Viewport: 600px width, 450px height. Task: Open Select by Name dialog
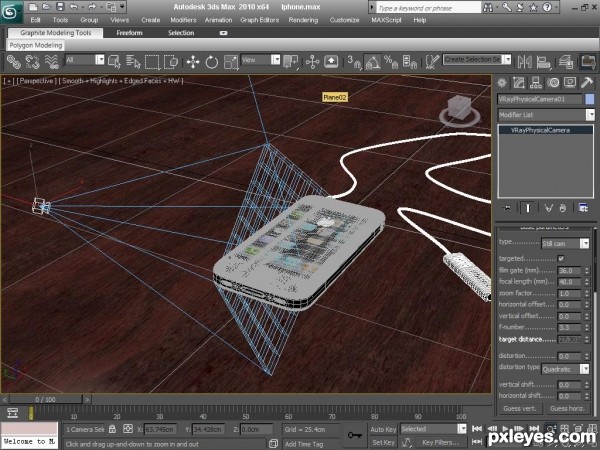(133, 62)
